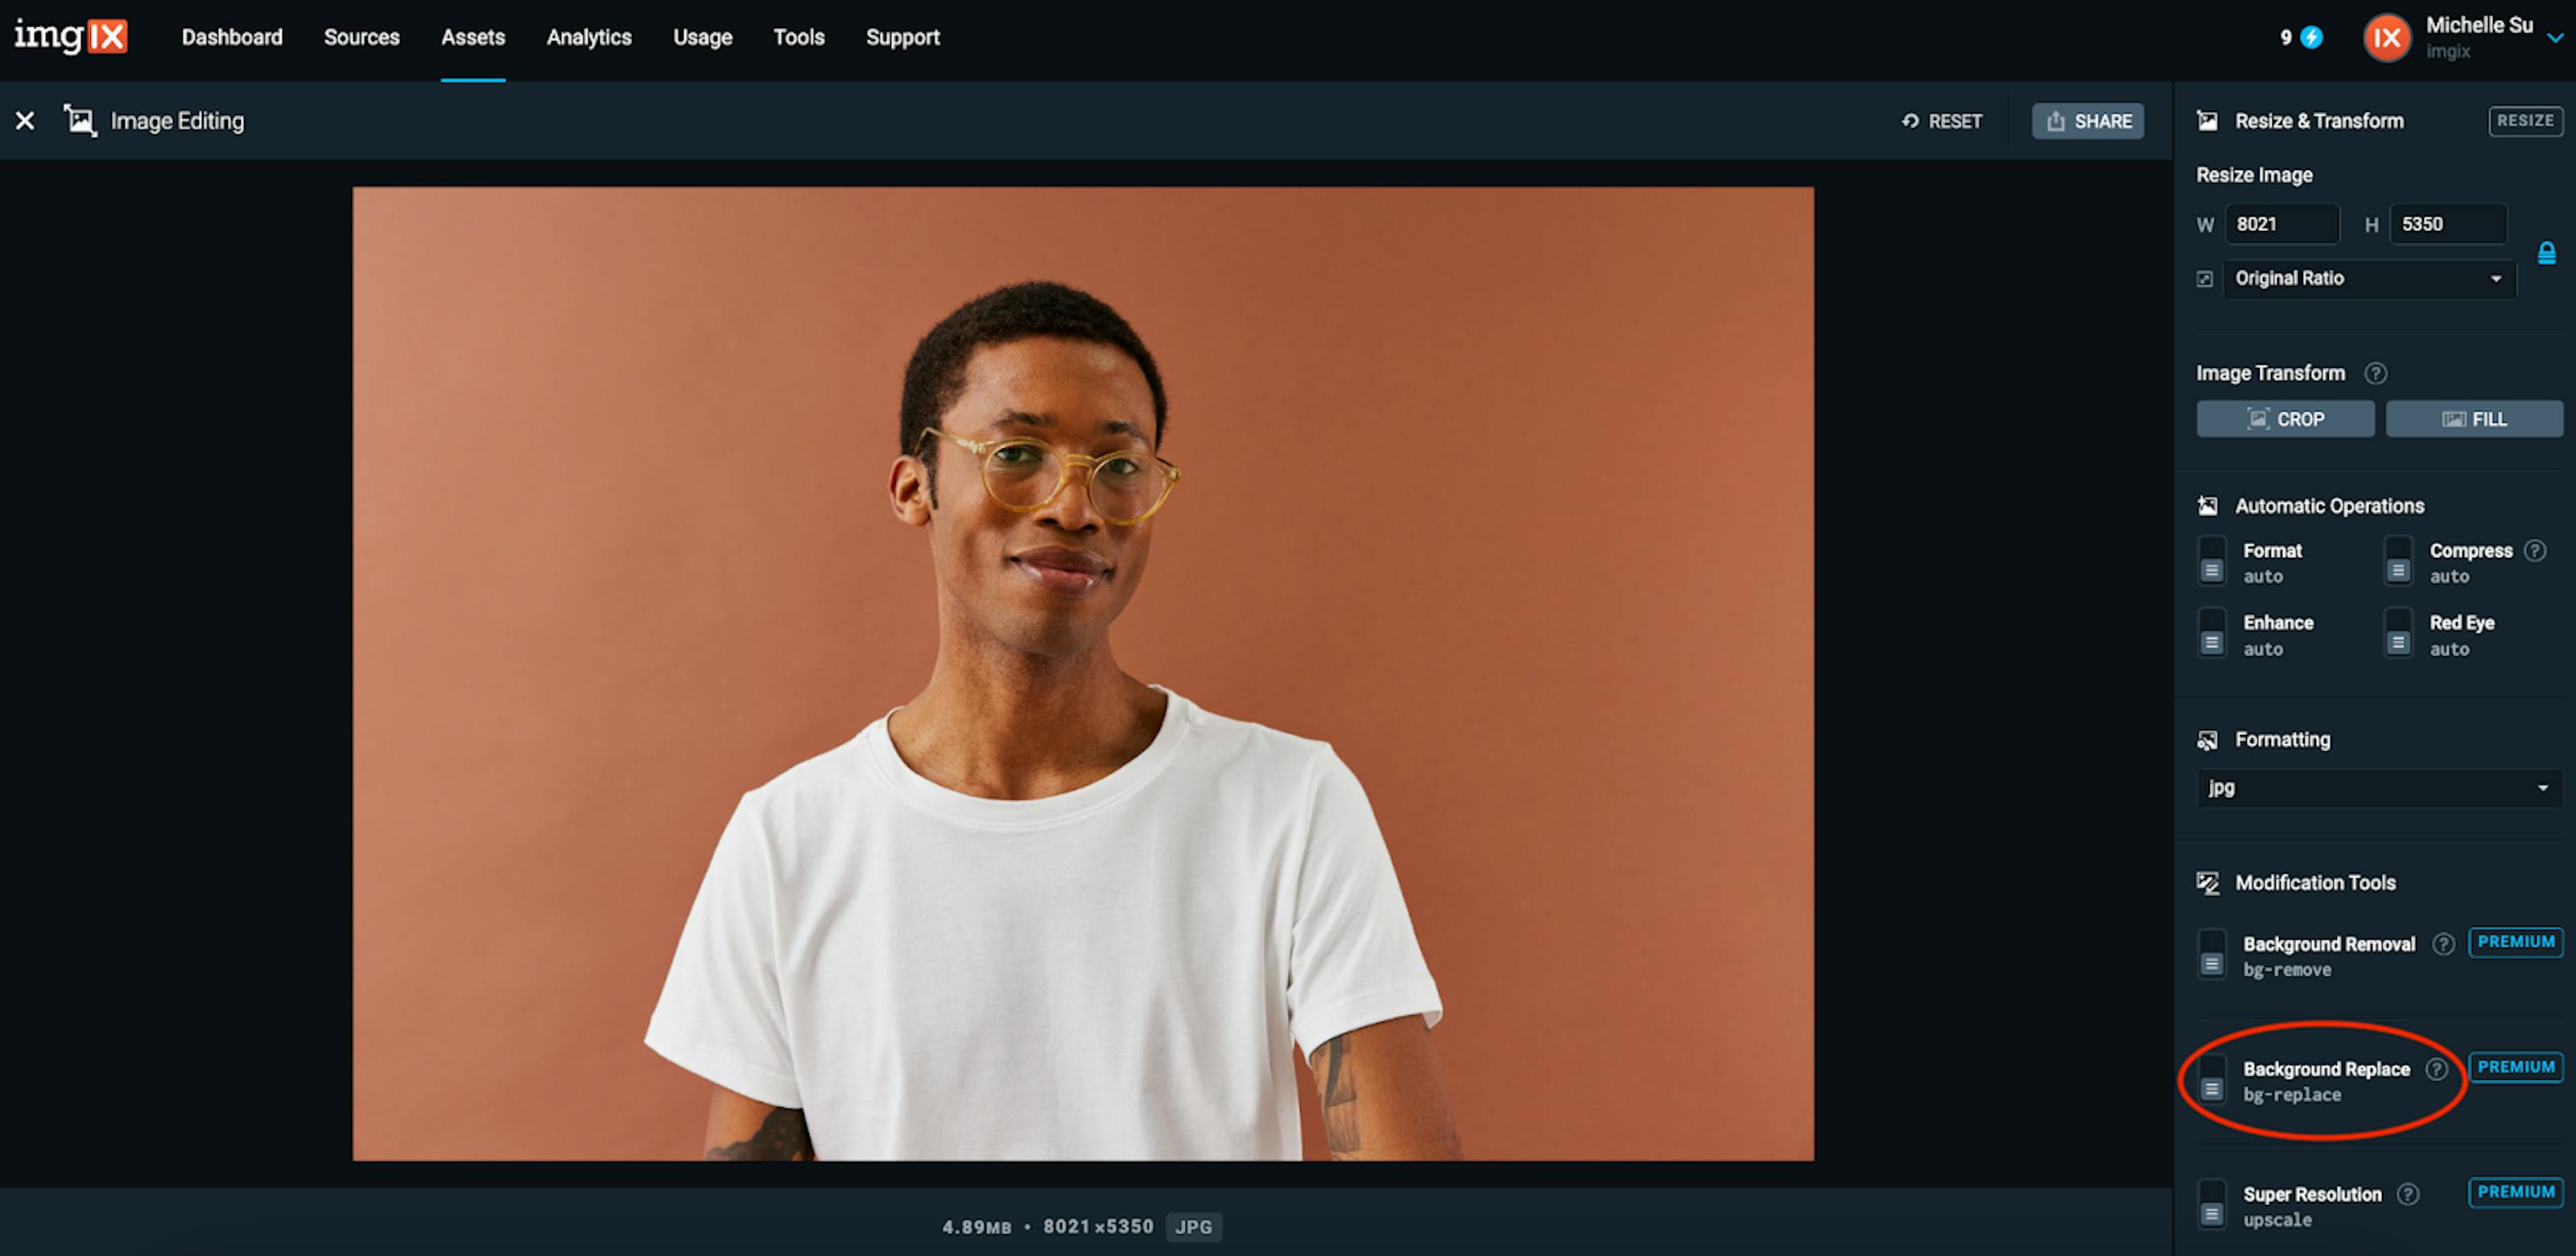This screenshot has height=1256, width=2576.
Task: Click the imgix logo
Action: [70, 37]
